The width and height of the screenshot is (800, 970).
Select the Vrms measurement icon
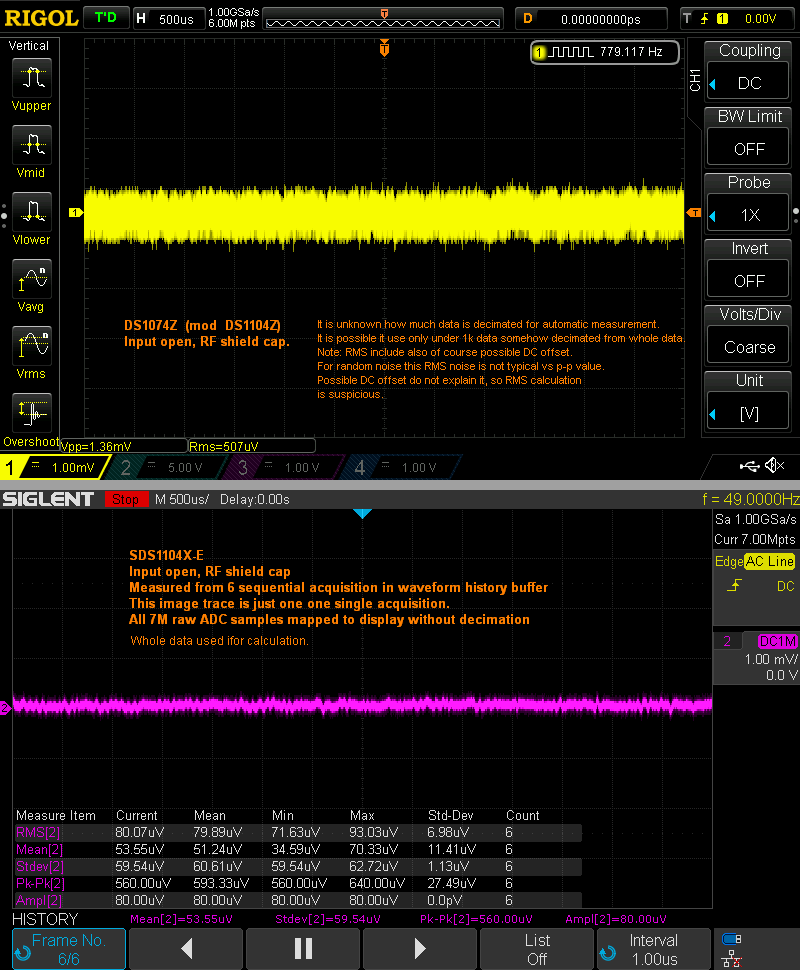[31, 345]
